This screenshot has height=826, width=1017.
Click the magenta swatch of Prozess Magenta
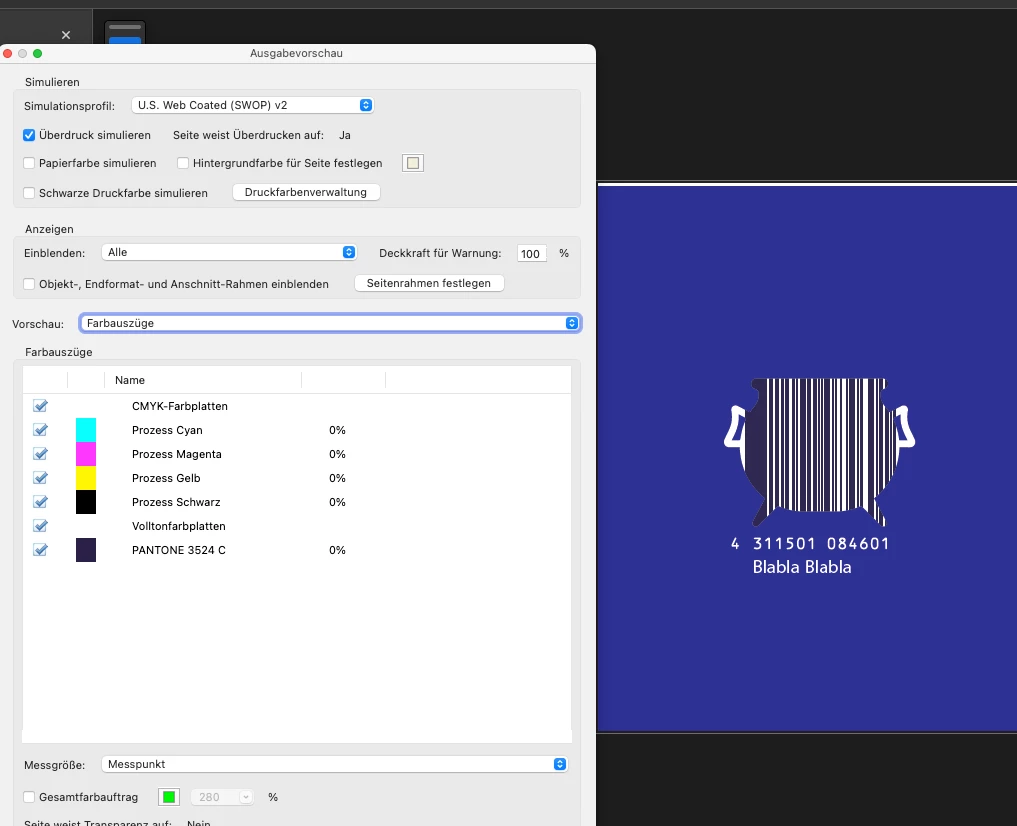point(86,454)
